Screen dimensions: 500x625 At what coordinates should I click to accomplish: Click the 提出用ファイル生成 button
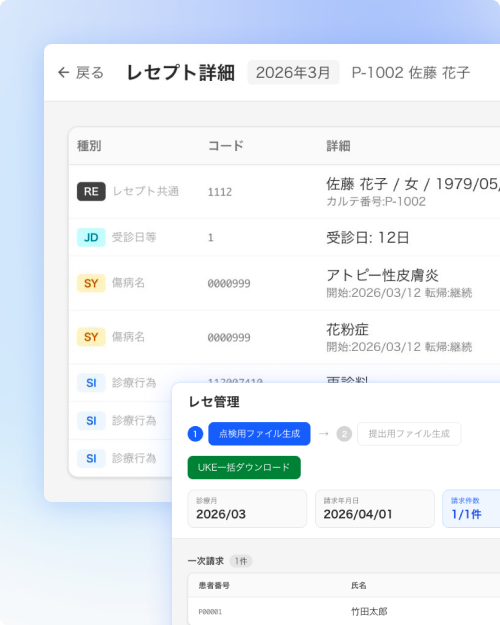[409, 434]
